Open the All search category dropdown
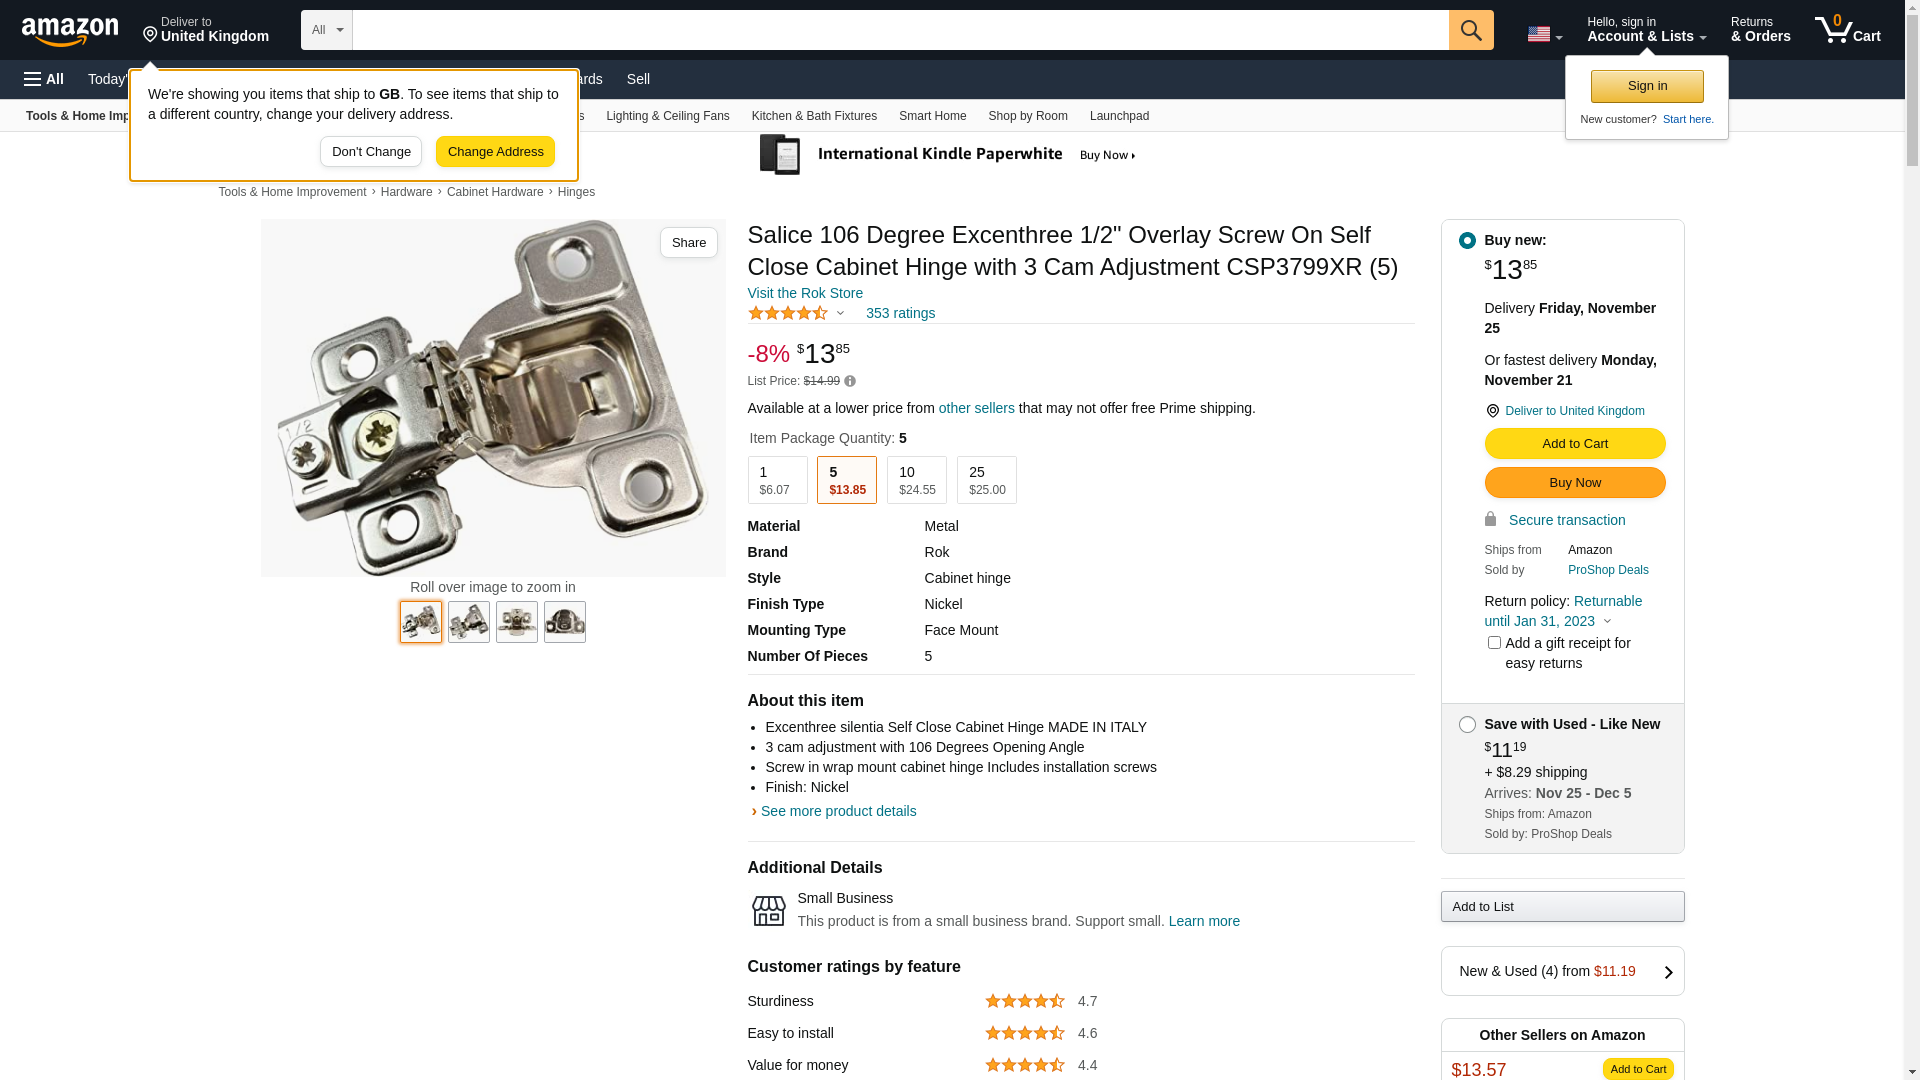 [326, 30]
